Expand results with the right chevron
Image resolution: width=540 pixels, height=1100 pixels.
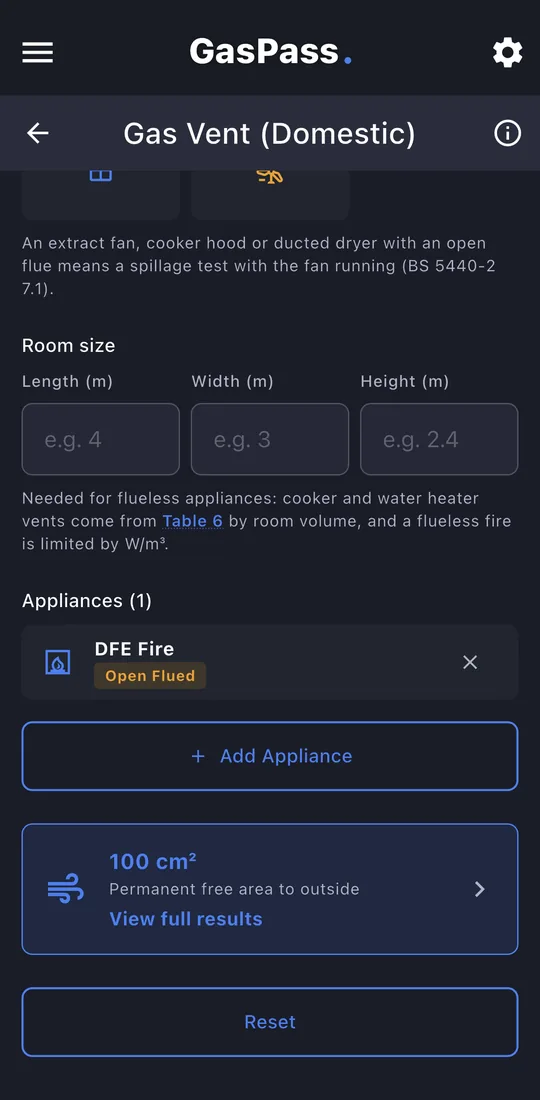pyautogui.click(x=480, y=890)
